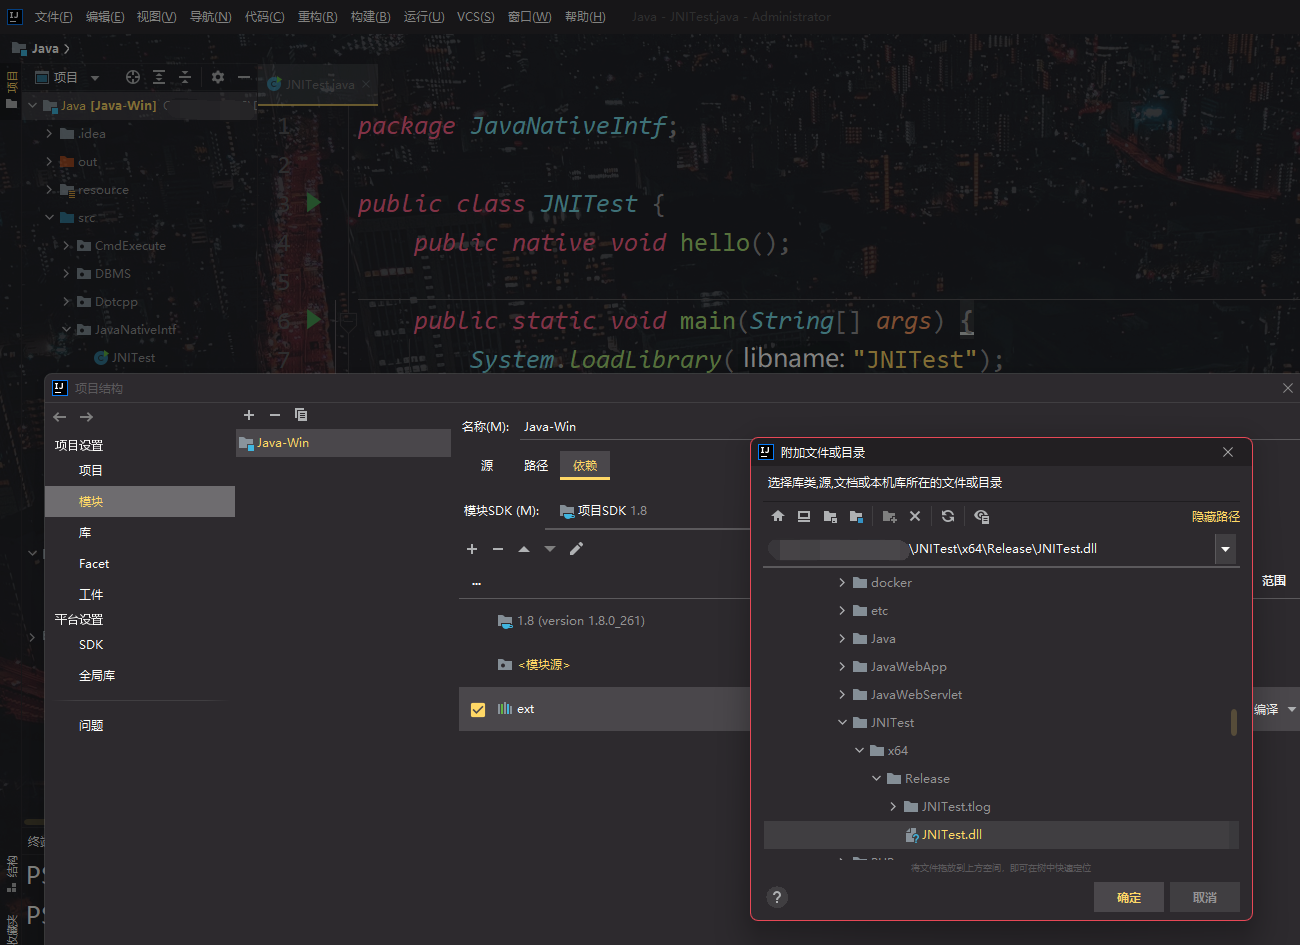Screen dimensions: 1300x945
Task: Click the desktop directory icon in file chooser
Action: tap(804, 517)
